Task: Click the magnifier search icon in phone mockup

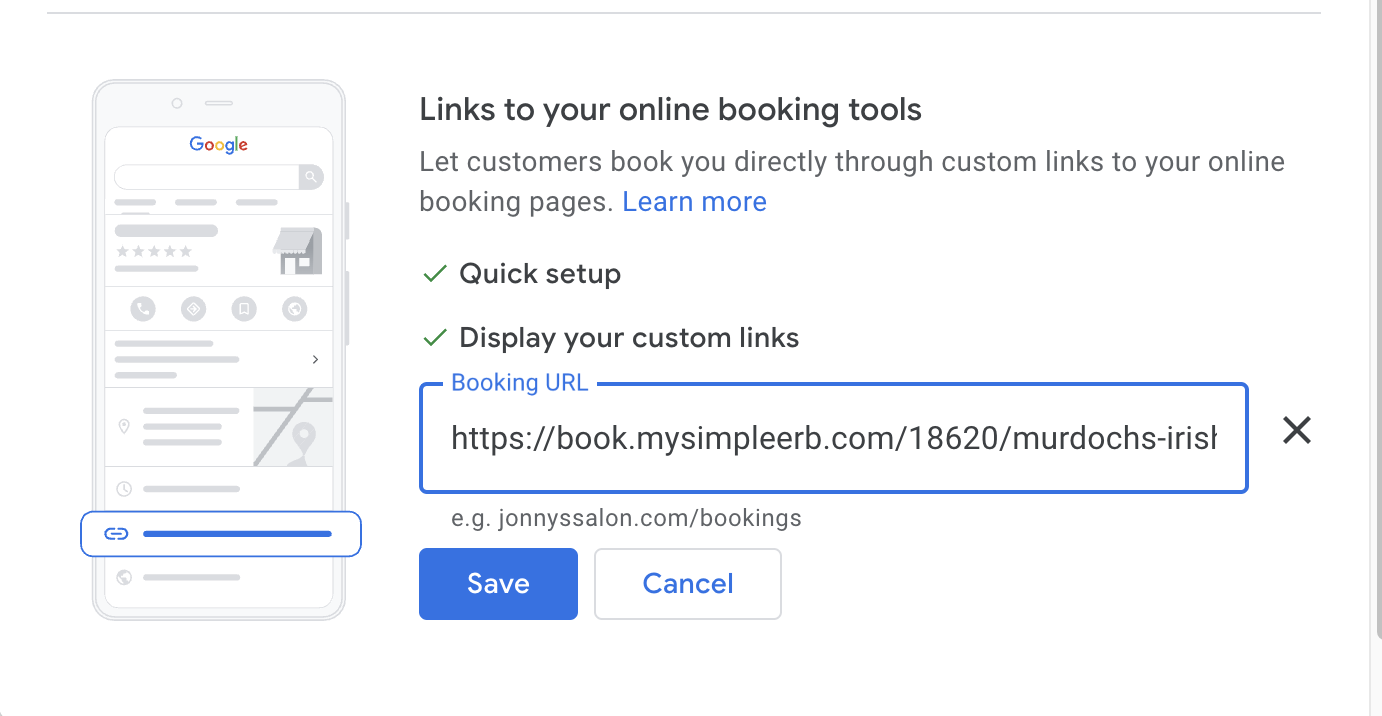Action: coord(312,177)
